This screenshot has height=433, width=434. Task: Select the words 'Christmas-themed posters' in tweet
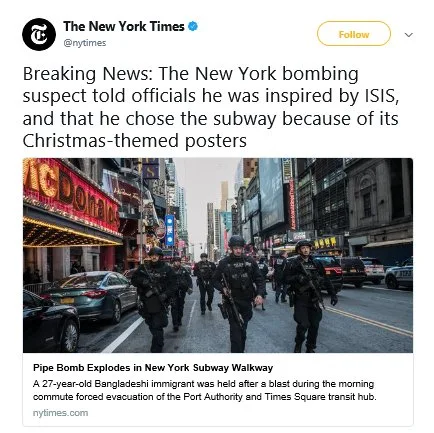(x=135, y=141)
